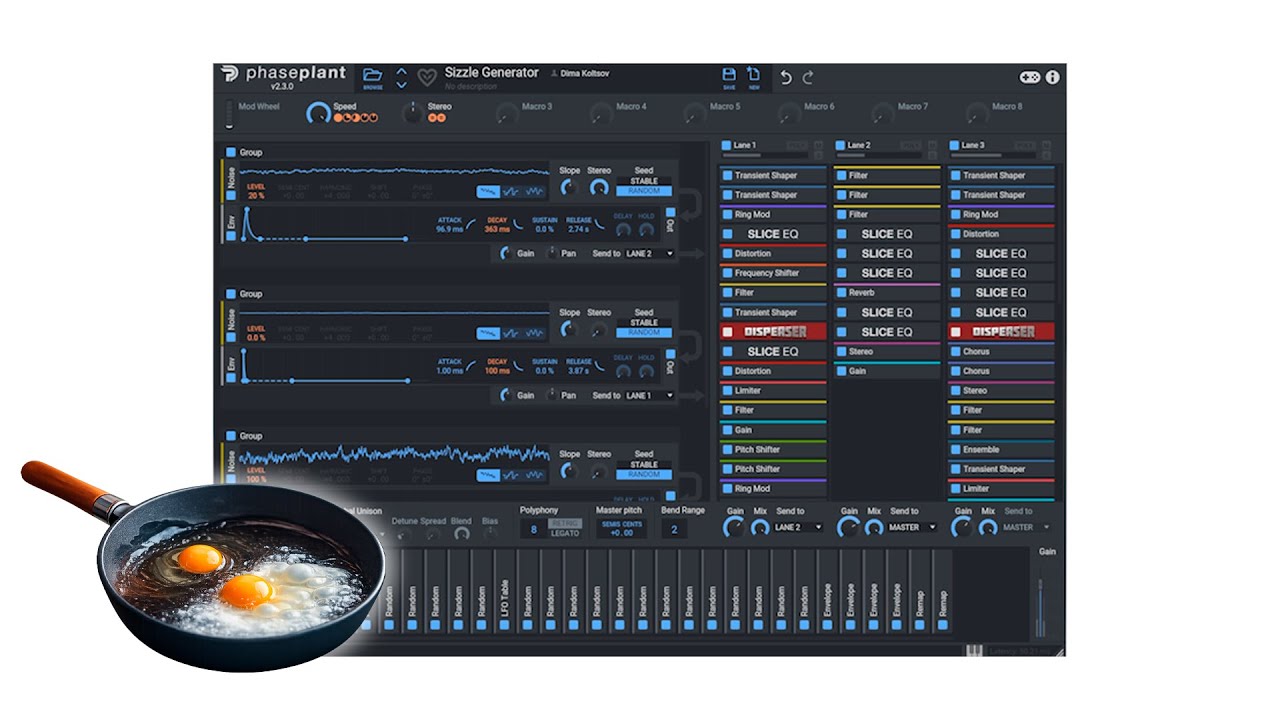Open the info icon in the top right
The image size is (1280, 720).
click(x=1053, y=77)
